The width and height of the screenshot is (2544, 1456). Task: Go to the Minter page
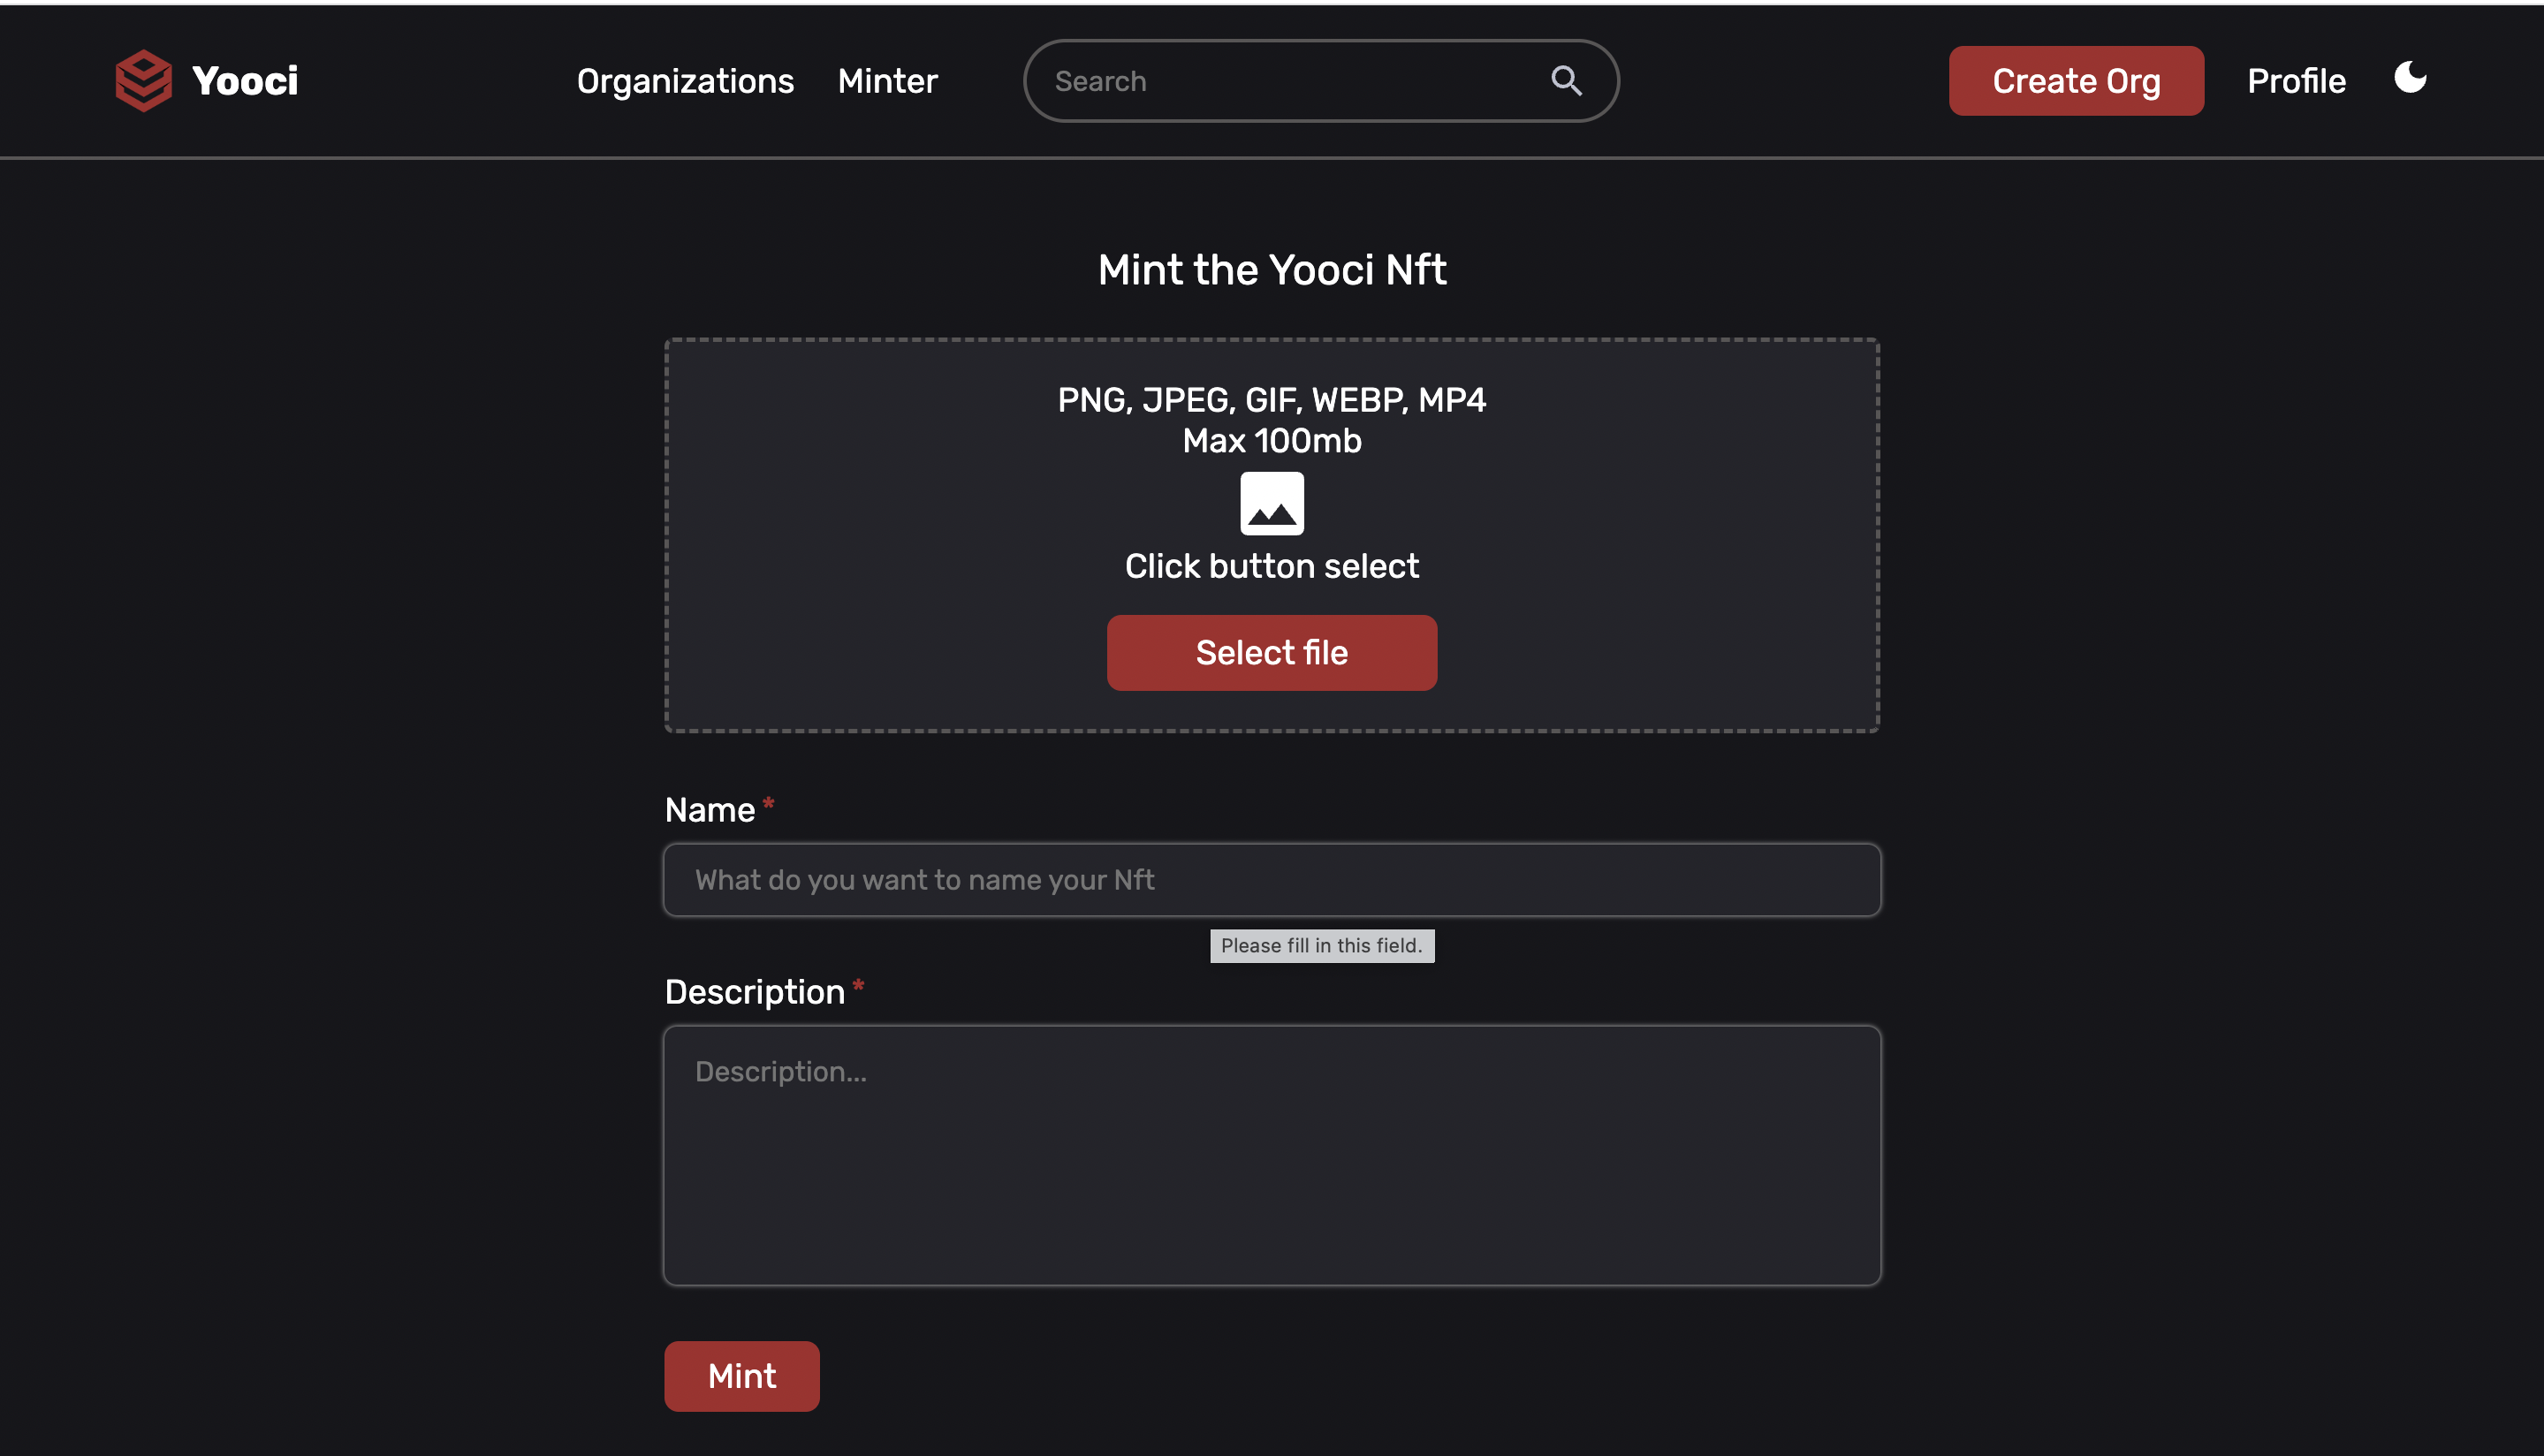pyautogui.click(x=887, y=81)
